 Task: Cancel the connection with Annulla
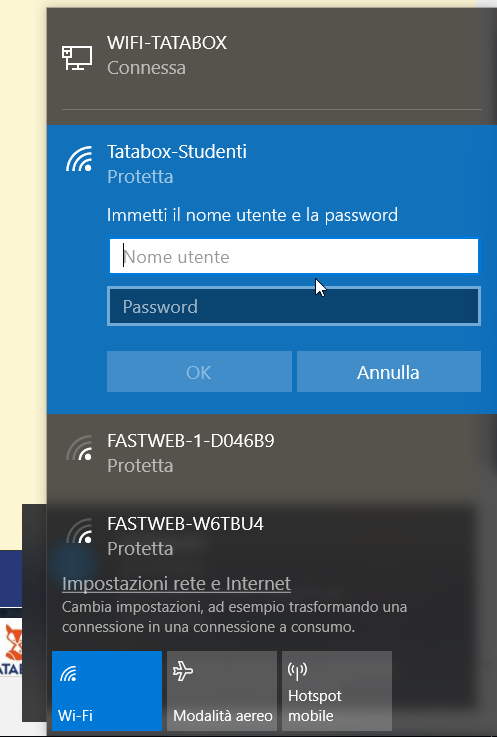click(x=389, y=372)
